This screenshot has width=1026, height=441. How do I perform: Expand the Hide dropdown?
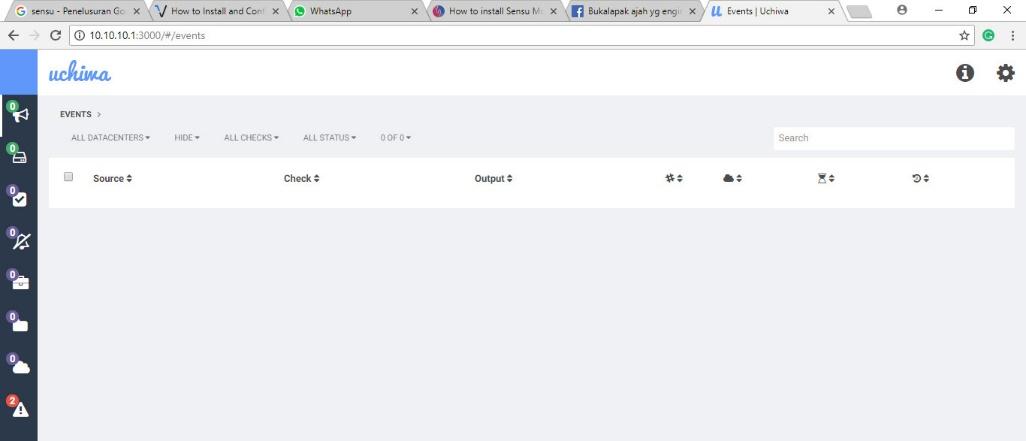(187, 137)
